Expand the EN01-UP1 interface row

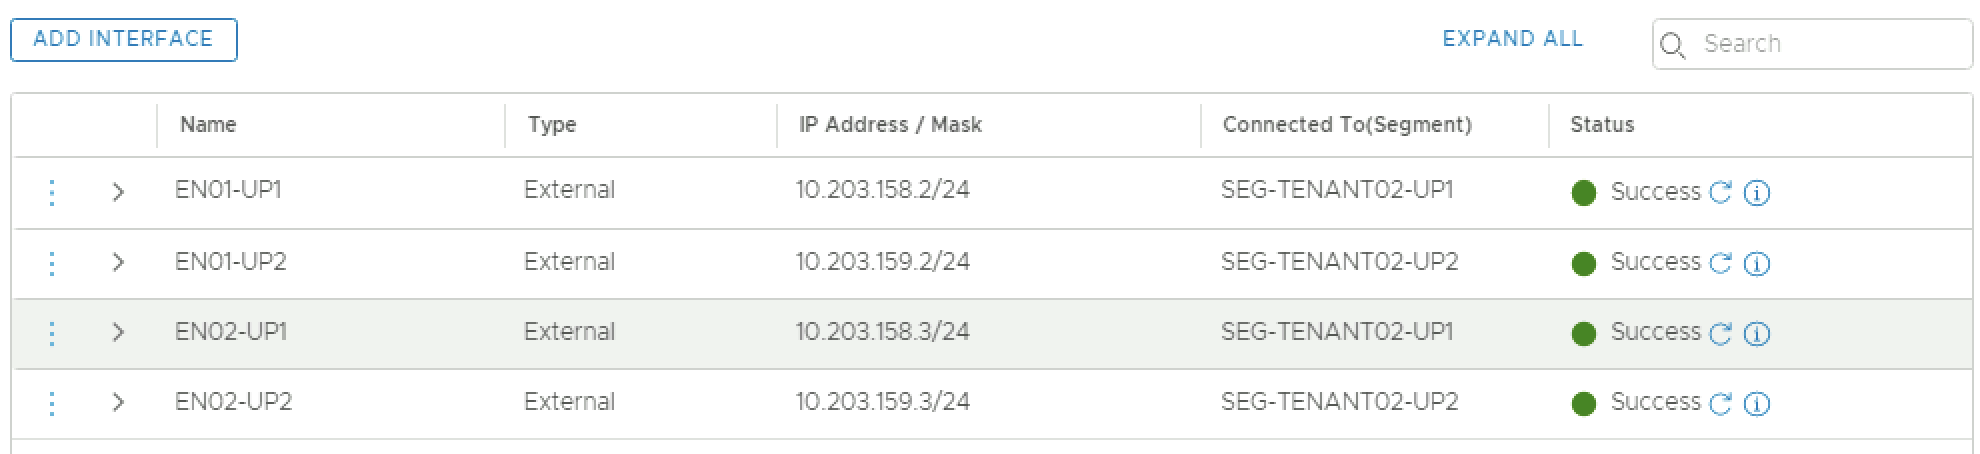click(x=118, y=192)
